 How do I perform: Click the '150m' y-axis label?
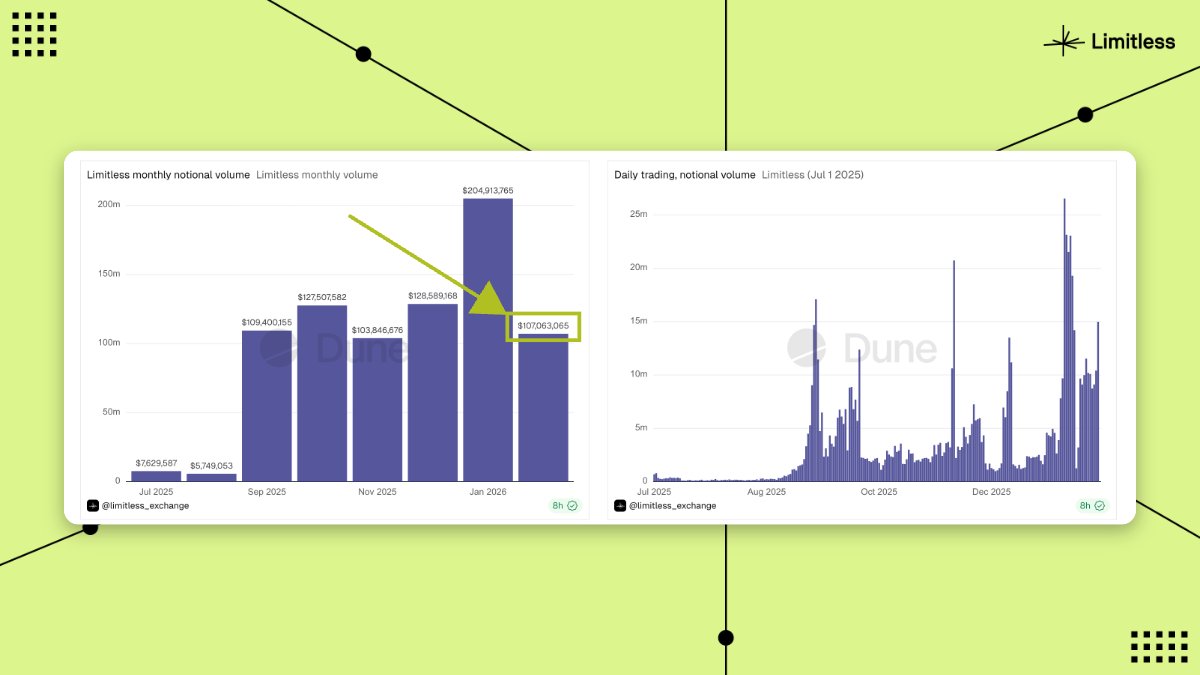108,273
